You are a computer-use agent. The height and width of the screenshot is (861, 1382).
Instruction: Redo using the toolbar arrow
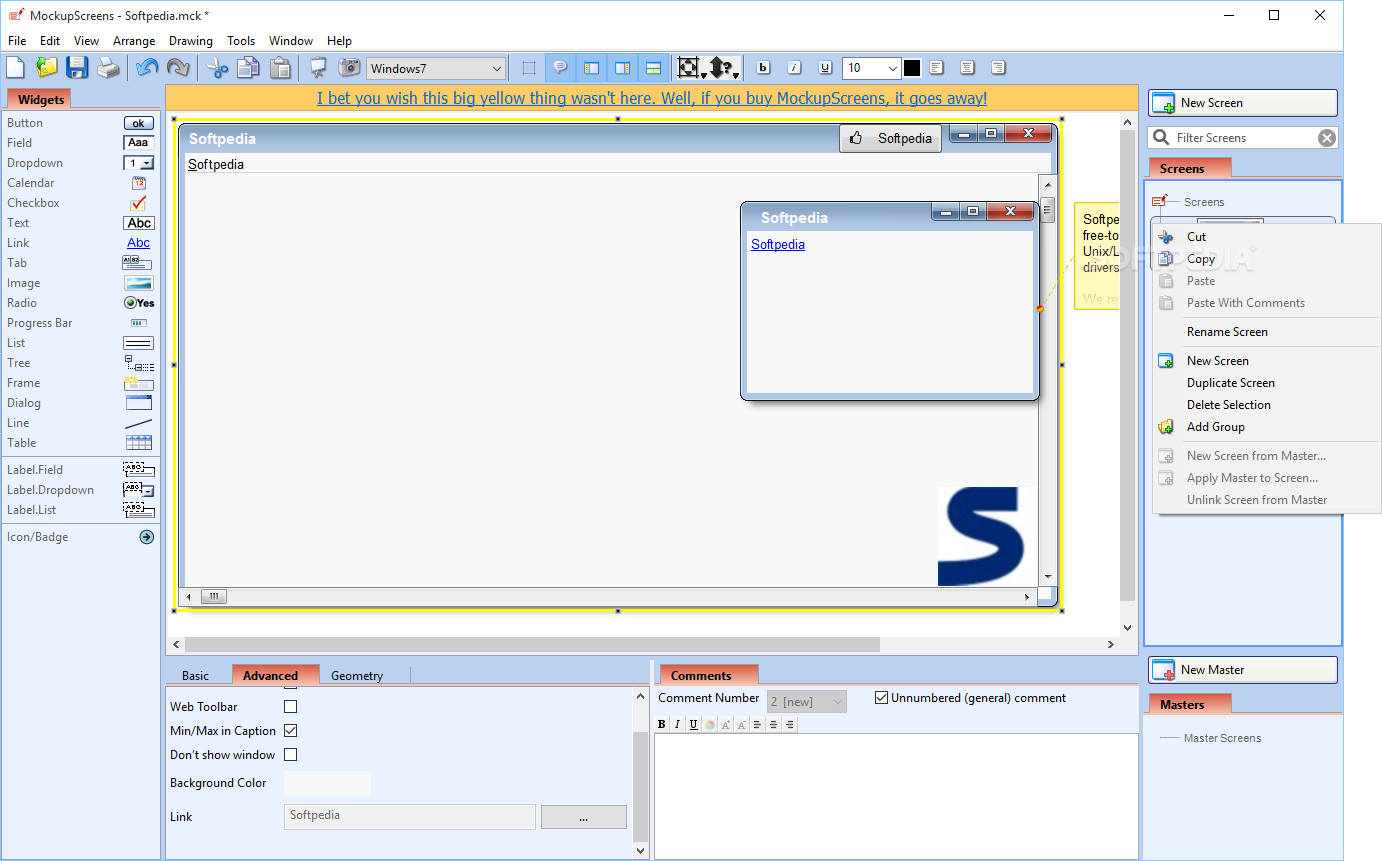[x=178, y=68]
